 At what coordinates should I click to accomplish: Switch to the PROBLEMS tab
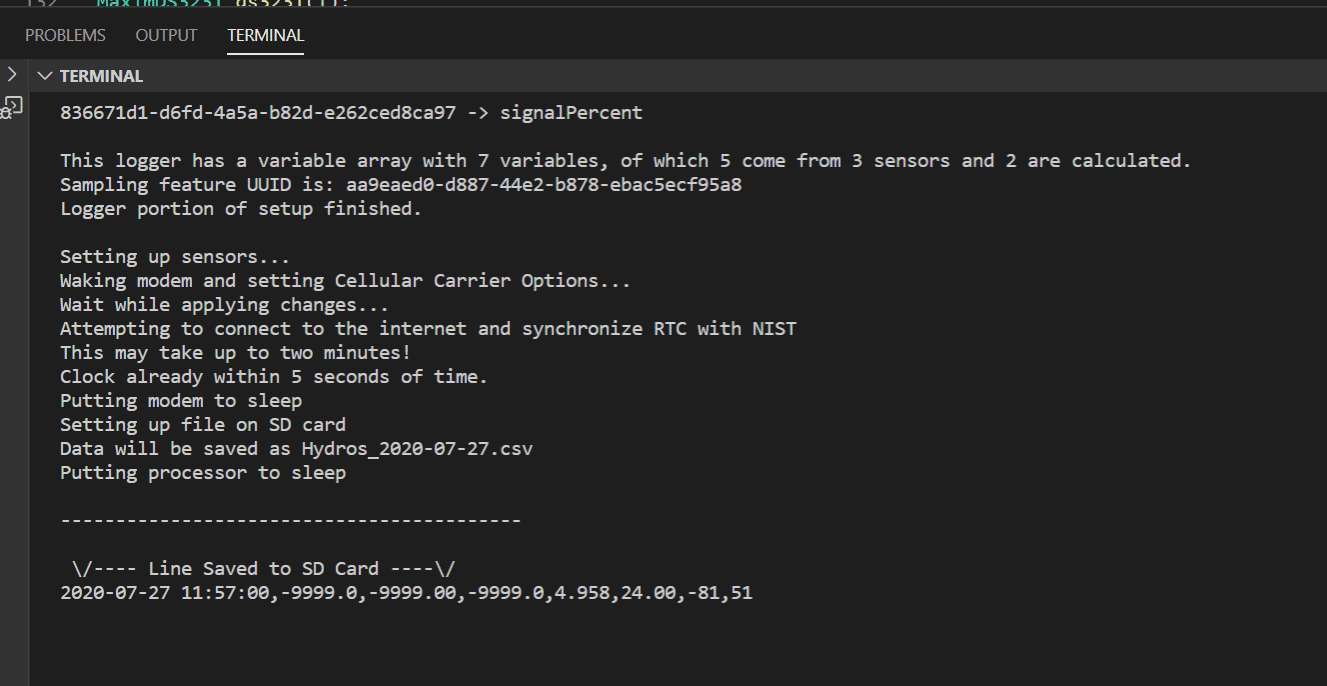point(65,35)
